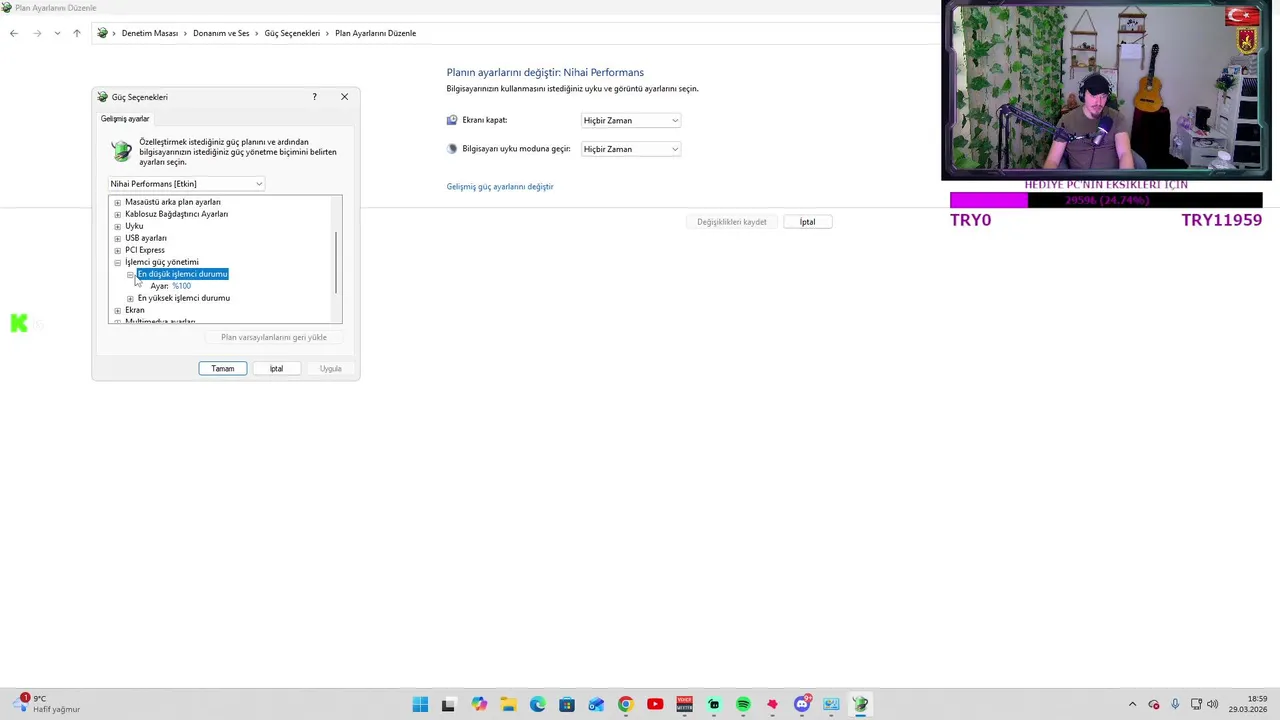Click İptal in Plan Ayarlarını Düzenle window
This screenshot has width=1280, height=720.
tap(807, 222)
